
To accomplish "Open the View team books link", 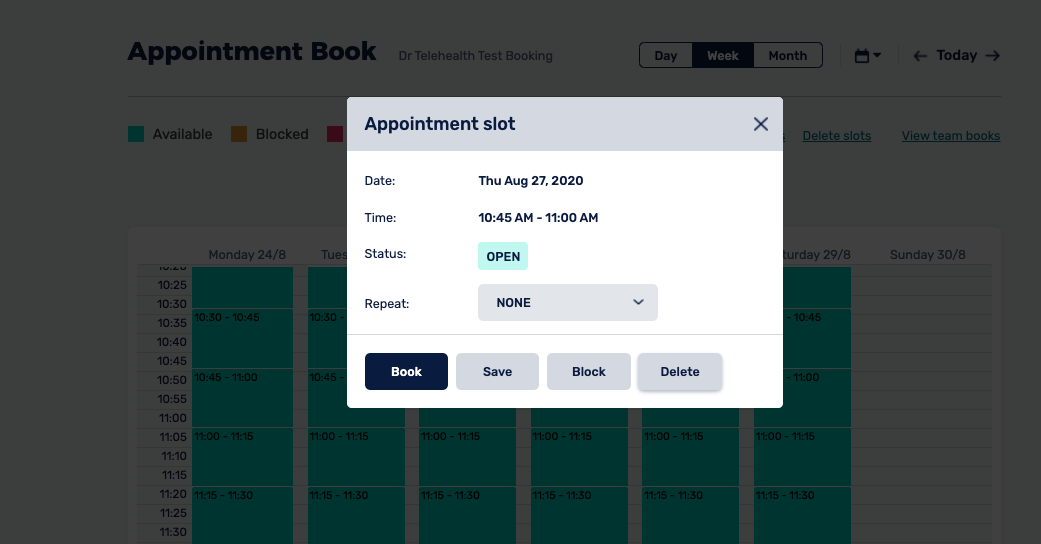I will [x=950, y=136].
